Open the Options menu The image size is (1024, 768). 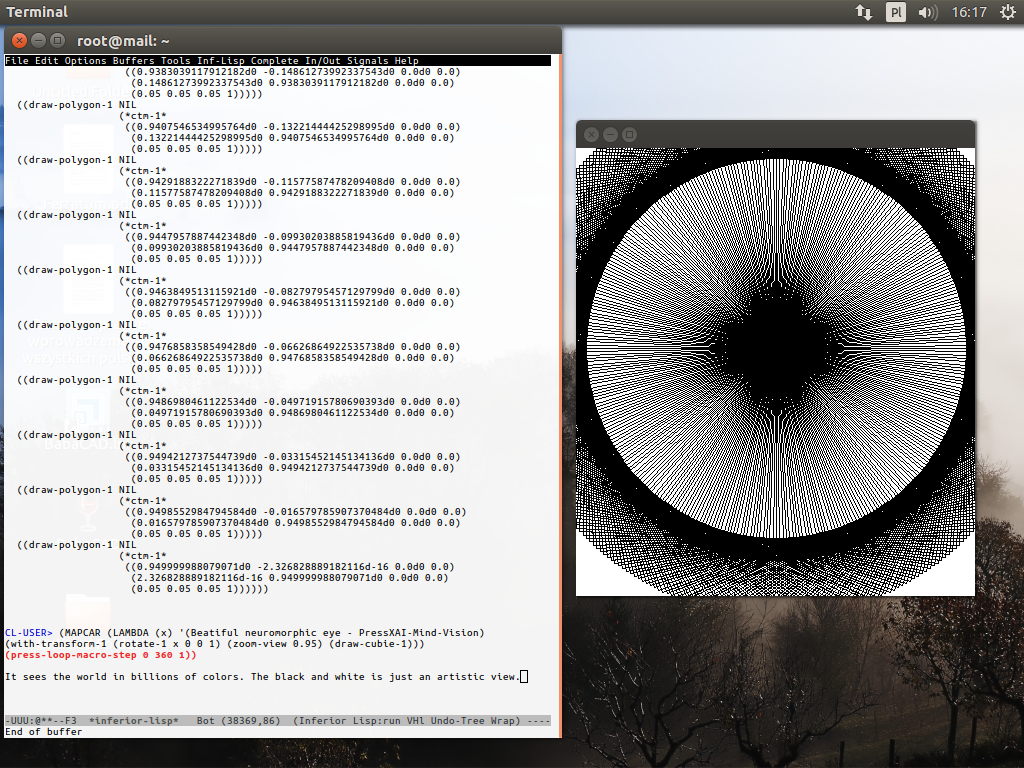click(86, 61)
